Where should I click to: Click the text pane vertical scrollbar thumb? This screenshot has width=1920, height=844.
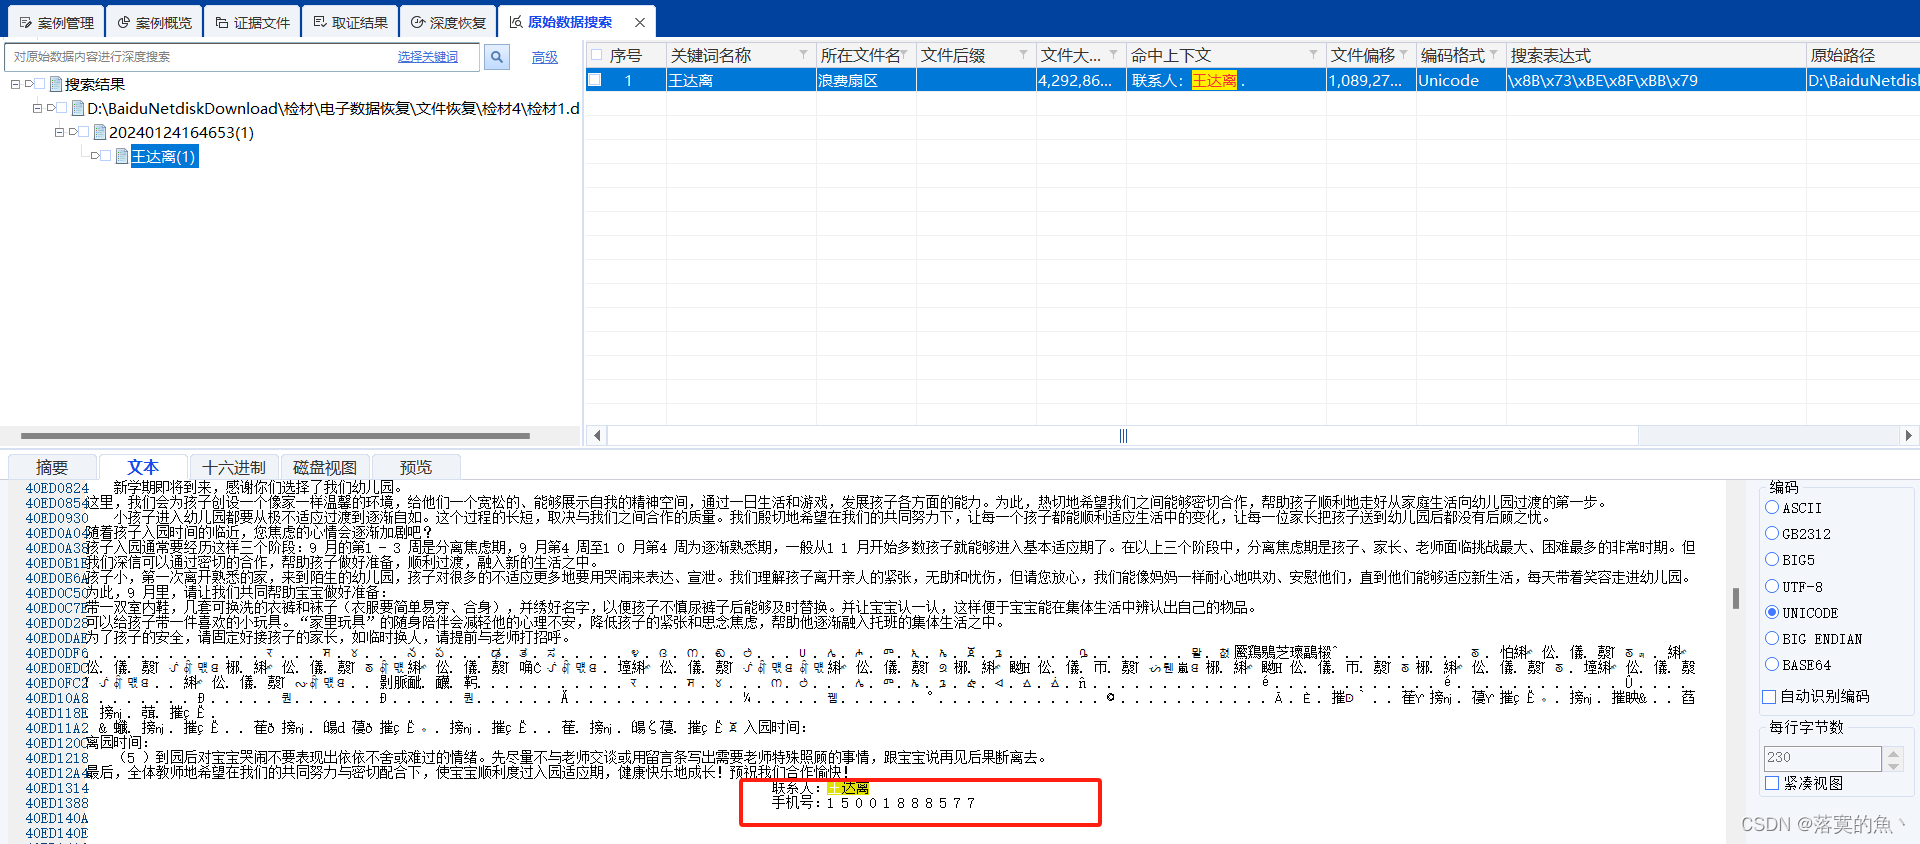pos(1735,598)
